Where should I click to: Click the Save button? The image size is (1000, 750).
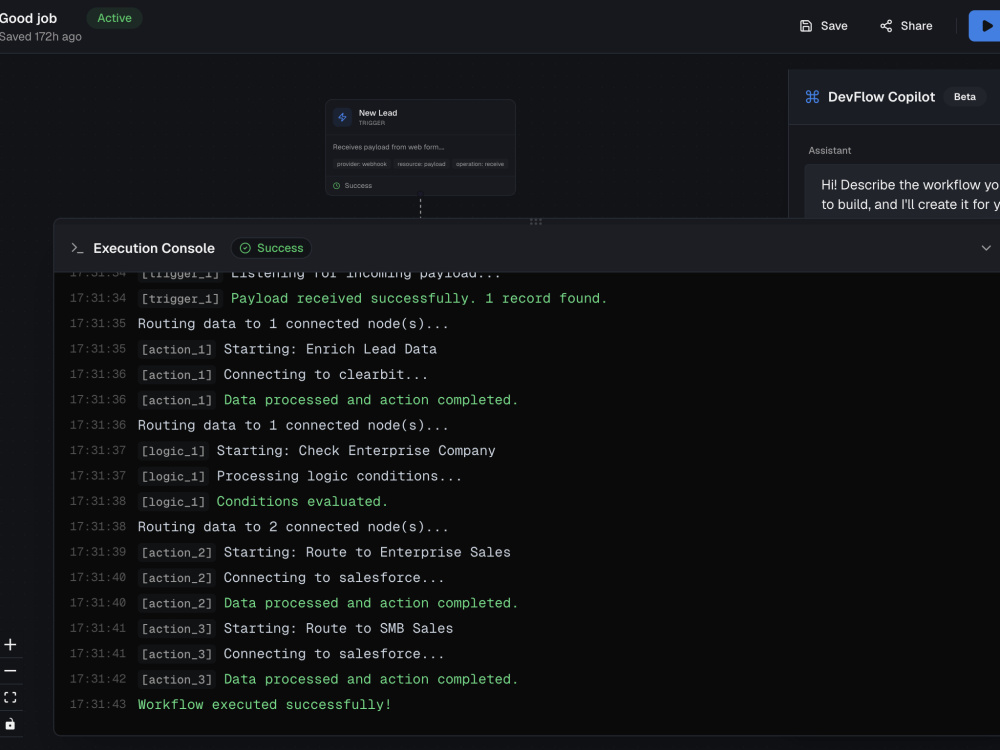(823, 26)
